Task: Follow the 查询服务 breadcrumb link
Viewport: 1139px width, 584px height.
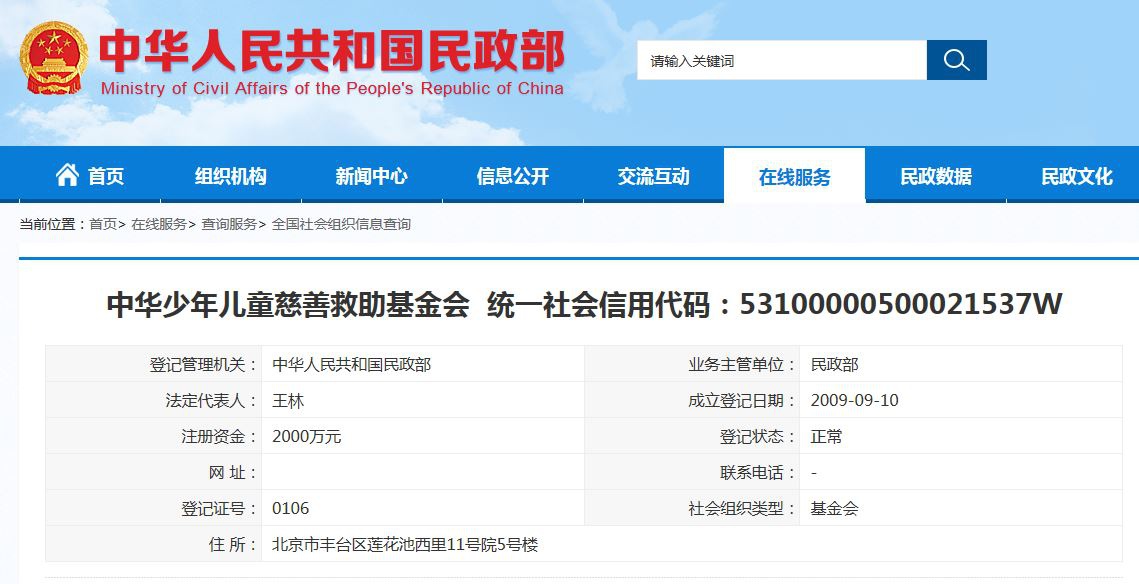Action: (229, 224)
